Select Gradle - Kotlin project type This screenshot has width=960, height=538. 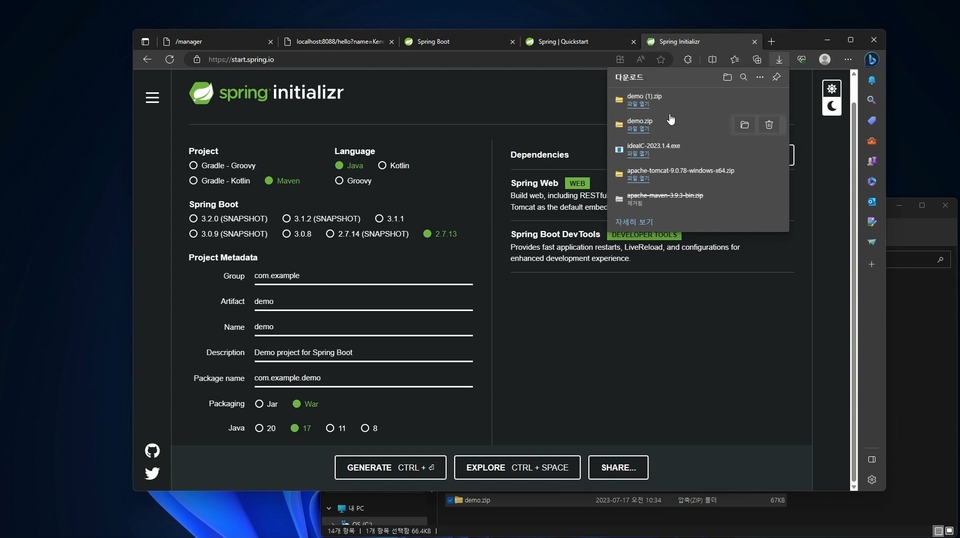219,181
